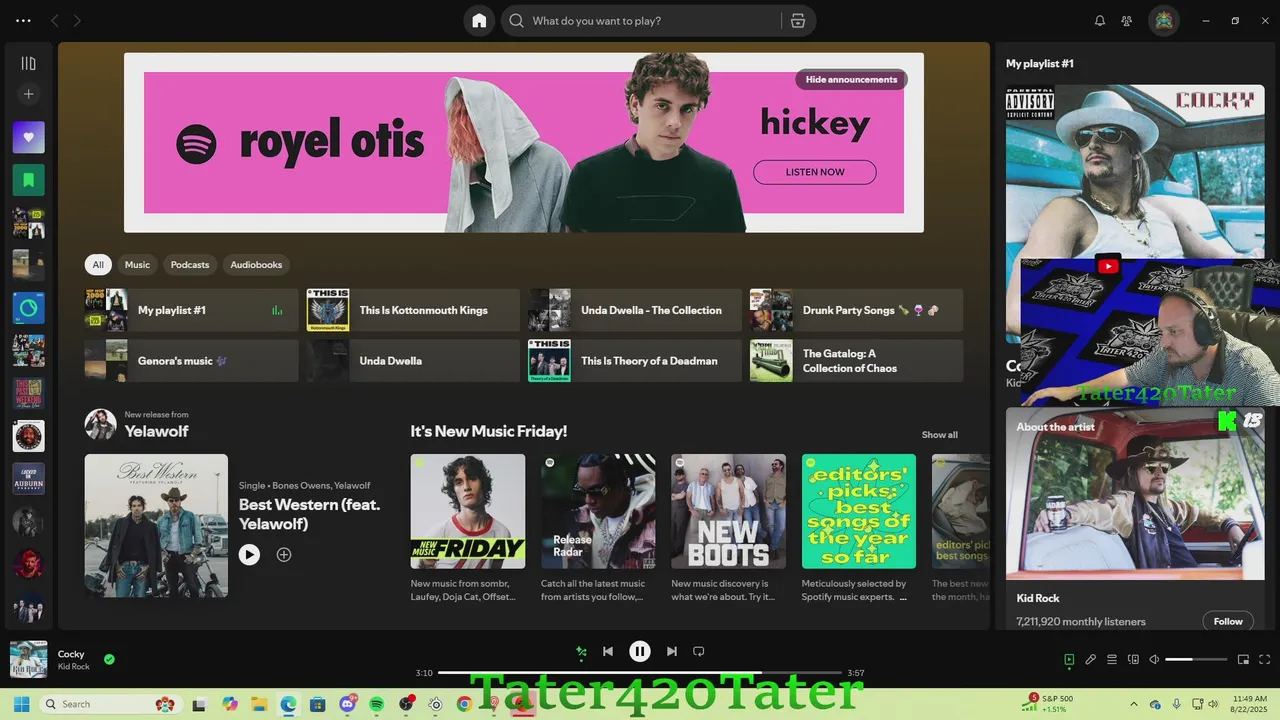Select the Music filter chip
1280x720 pixels.
(137, 265)
